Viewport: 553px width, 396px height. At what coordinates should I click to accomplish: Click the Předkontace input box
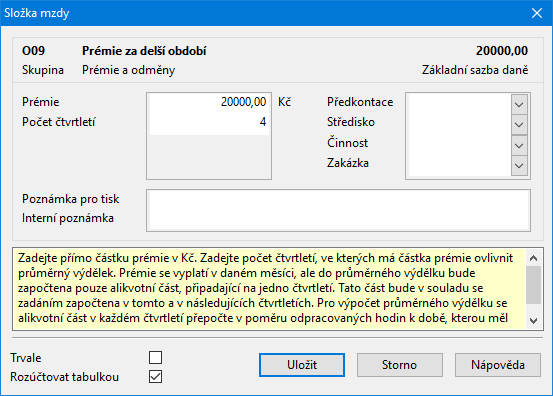[459, 104]
